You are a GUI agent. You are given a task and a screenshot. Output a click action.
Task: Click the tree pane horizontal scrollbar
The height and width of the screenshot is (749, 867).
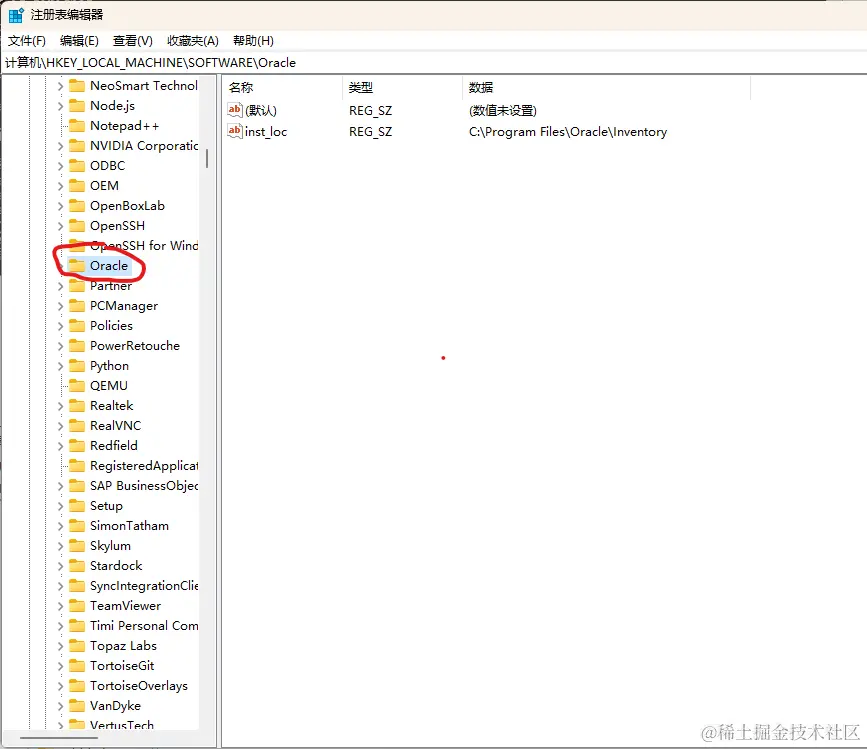(x=59, y=738)
